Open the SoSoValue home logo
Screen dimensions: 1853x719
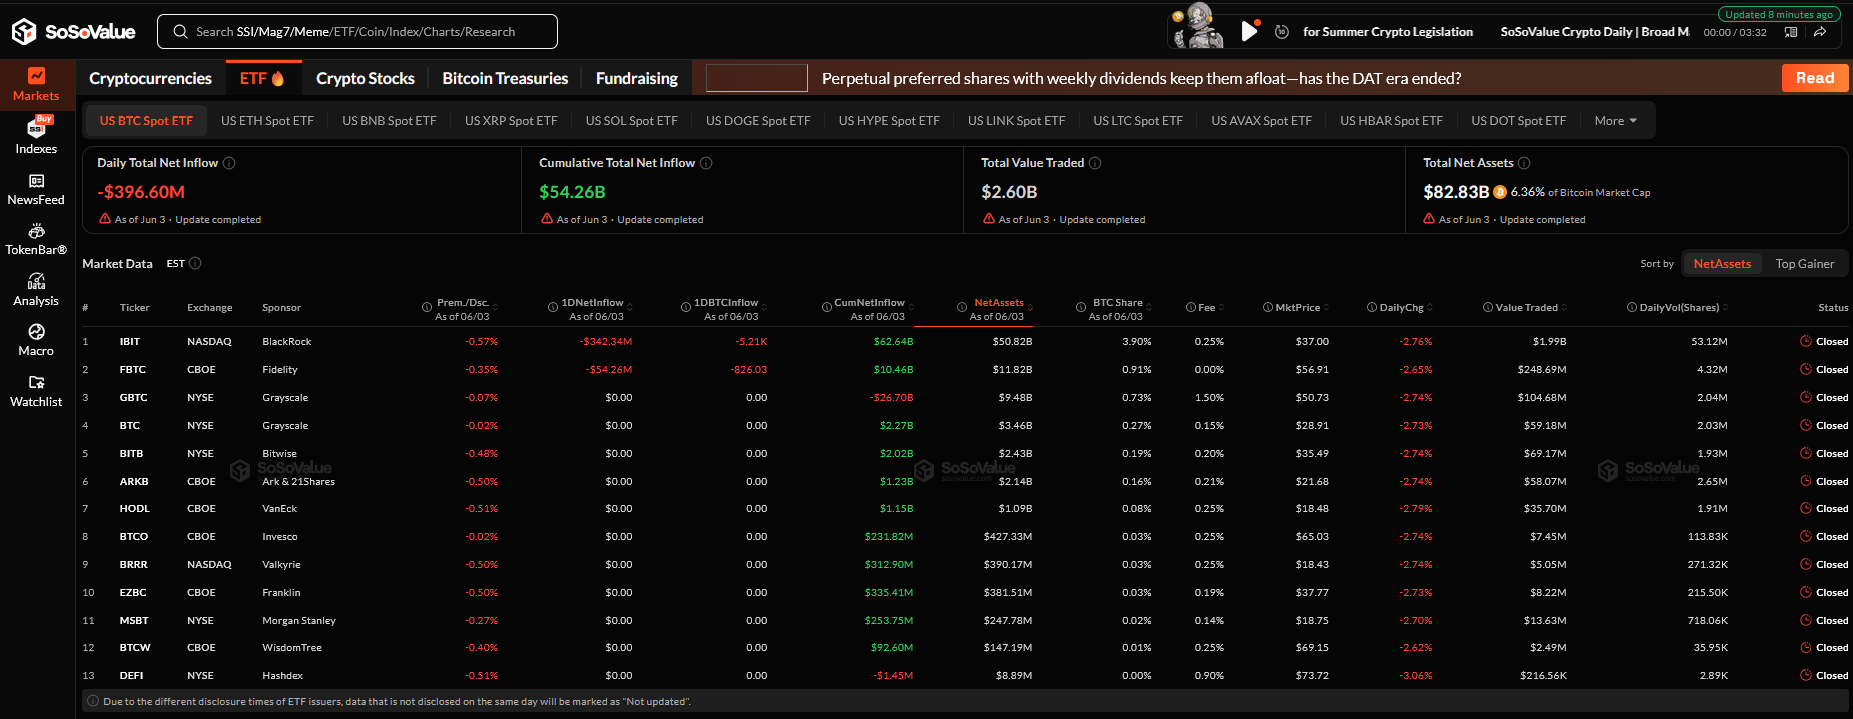pos(74,32)
